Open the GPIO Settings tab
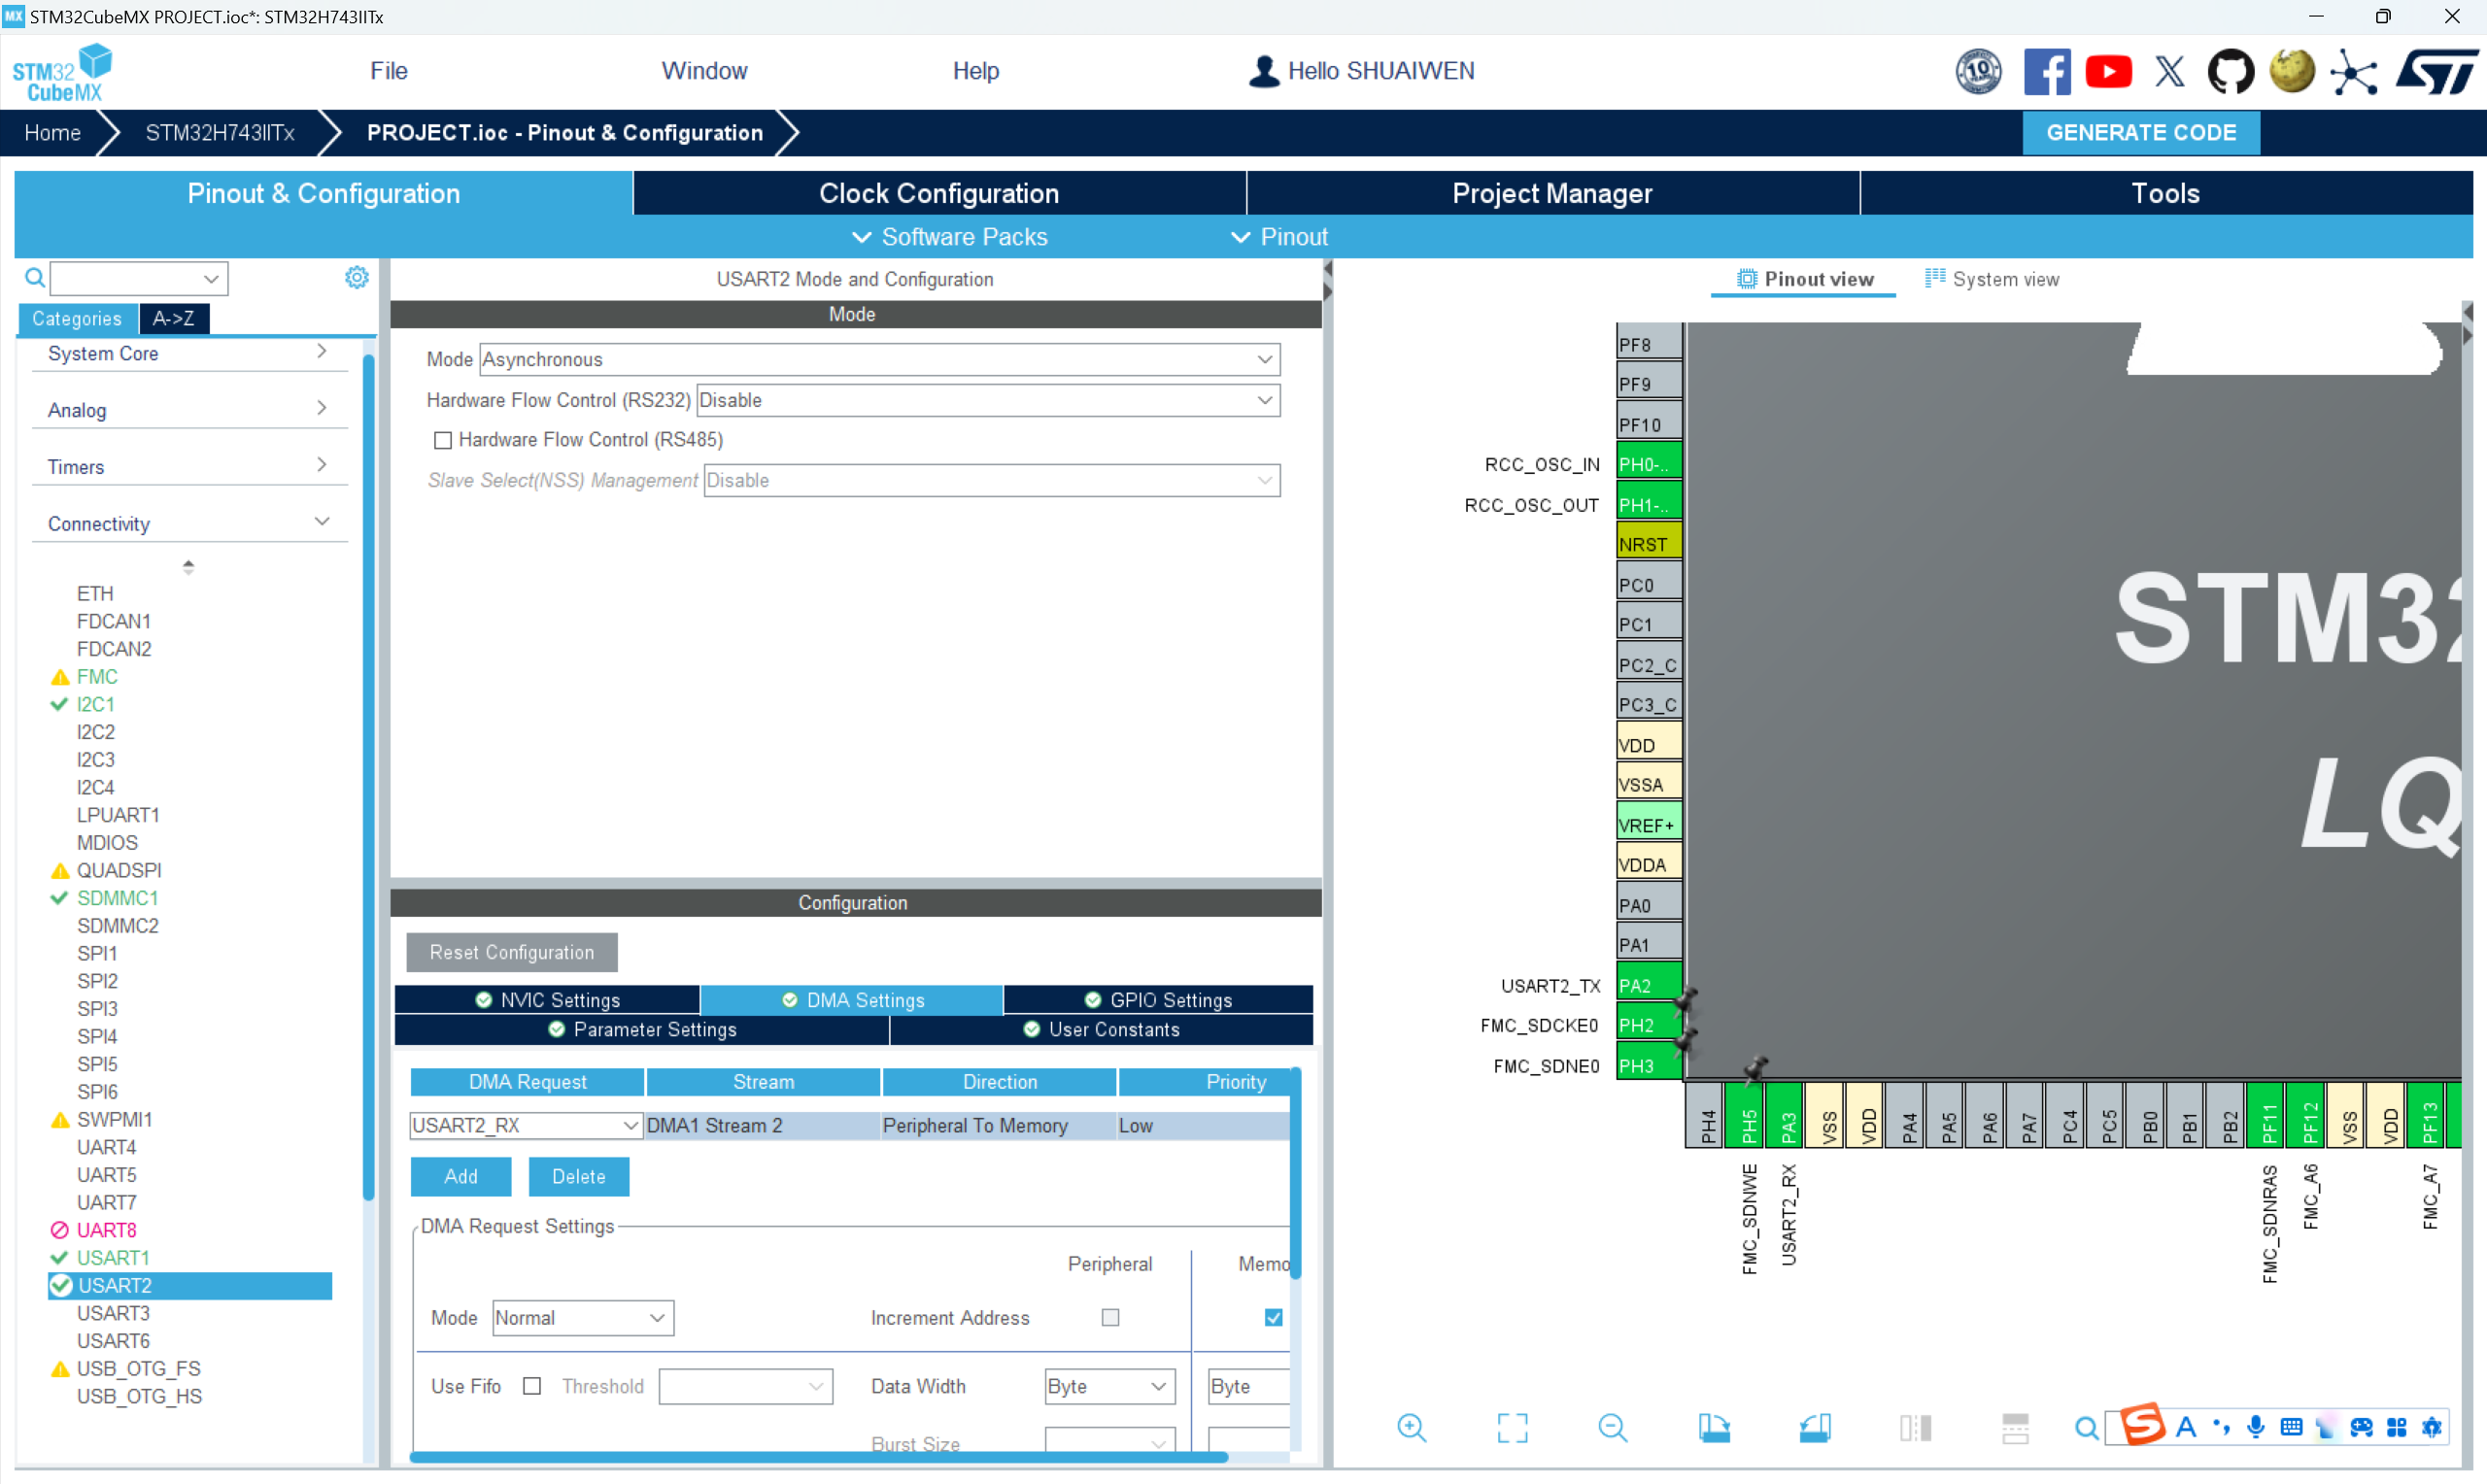Image resolution: width=2487 pixels, height=1484 pixels. click(1157, 999)
